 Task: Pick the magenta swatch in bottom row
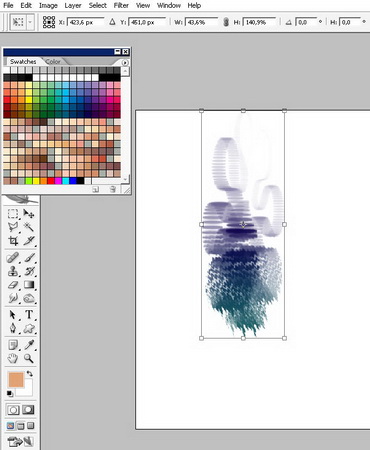[58, 181]
